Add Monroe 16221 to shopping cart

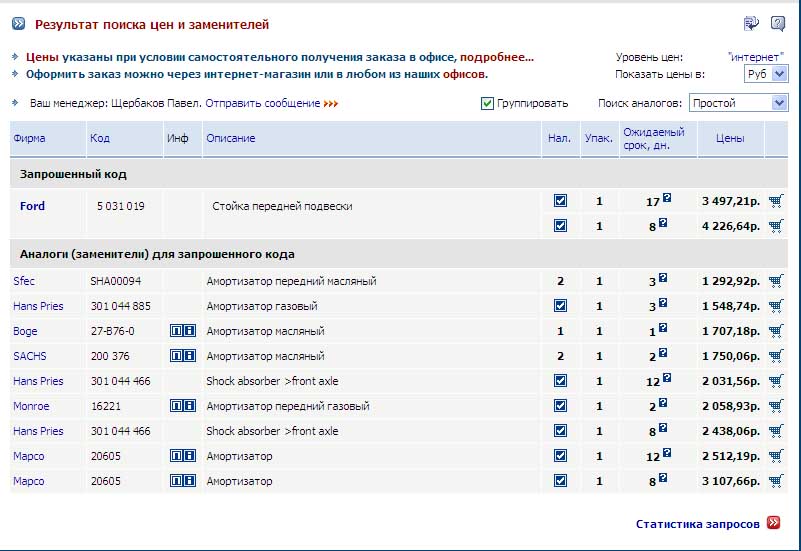click(776, 406)
